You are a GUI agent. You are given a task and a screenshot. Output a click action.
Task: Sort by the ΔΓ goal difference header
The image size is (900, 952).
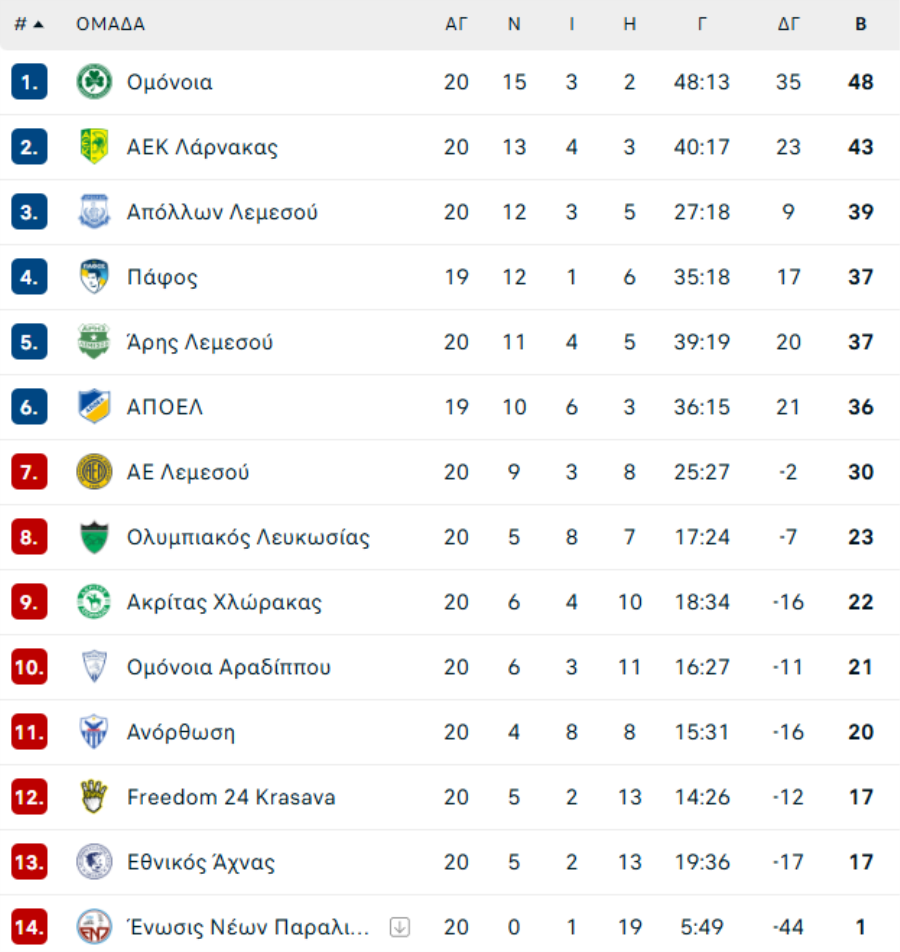pyautogui.click(x=789, y=25)
